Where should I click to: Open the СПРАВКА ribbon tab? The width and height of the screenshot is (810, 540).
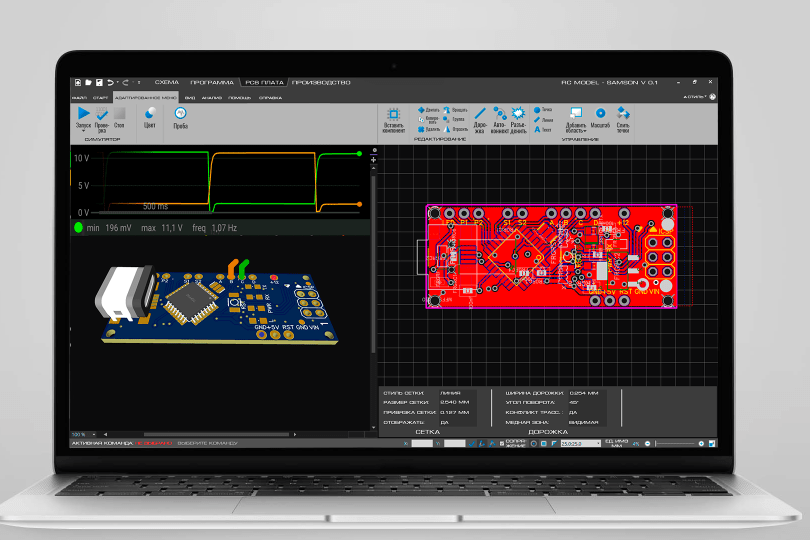(271, 97)
